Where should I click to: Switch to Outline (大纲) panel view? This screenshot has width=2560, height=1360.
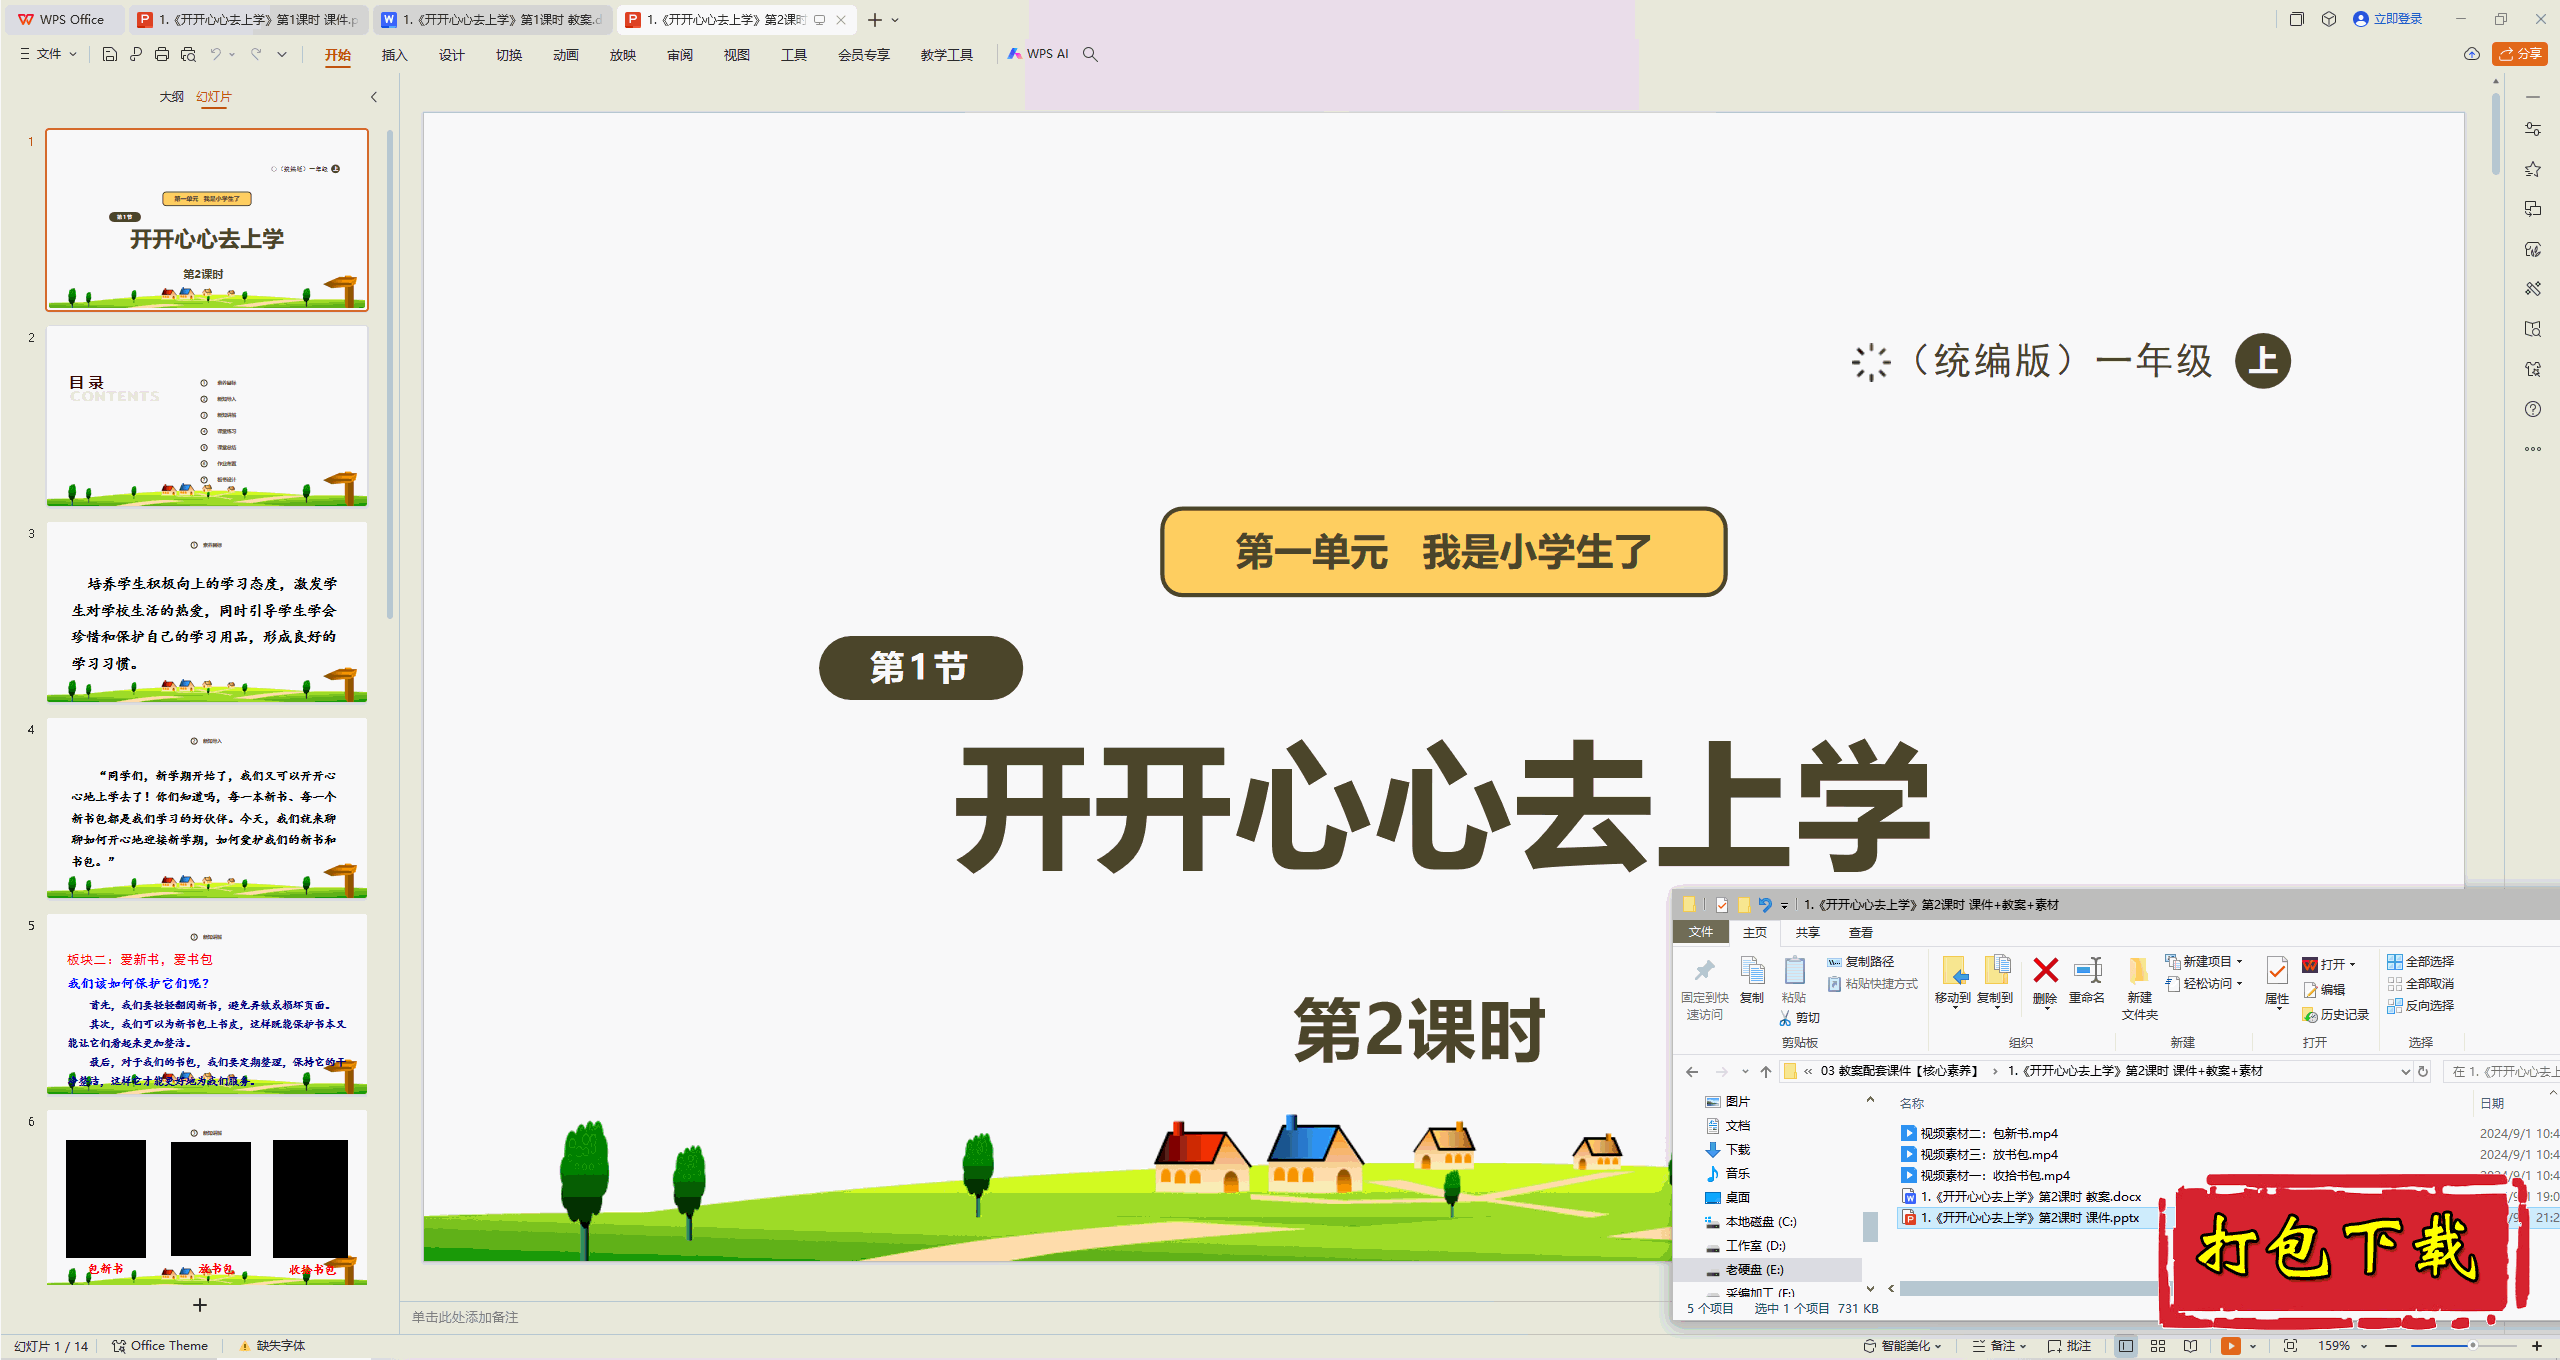coord(172,97)
